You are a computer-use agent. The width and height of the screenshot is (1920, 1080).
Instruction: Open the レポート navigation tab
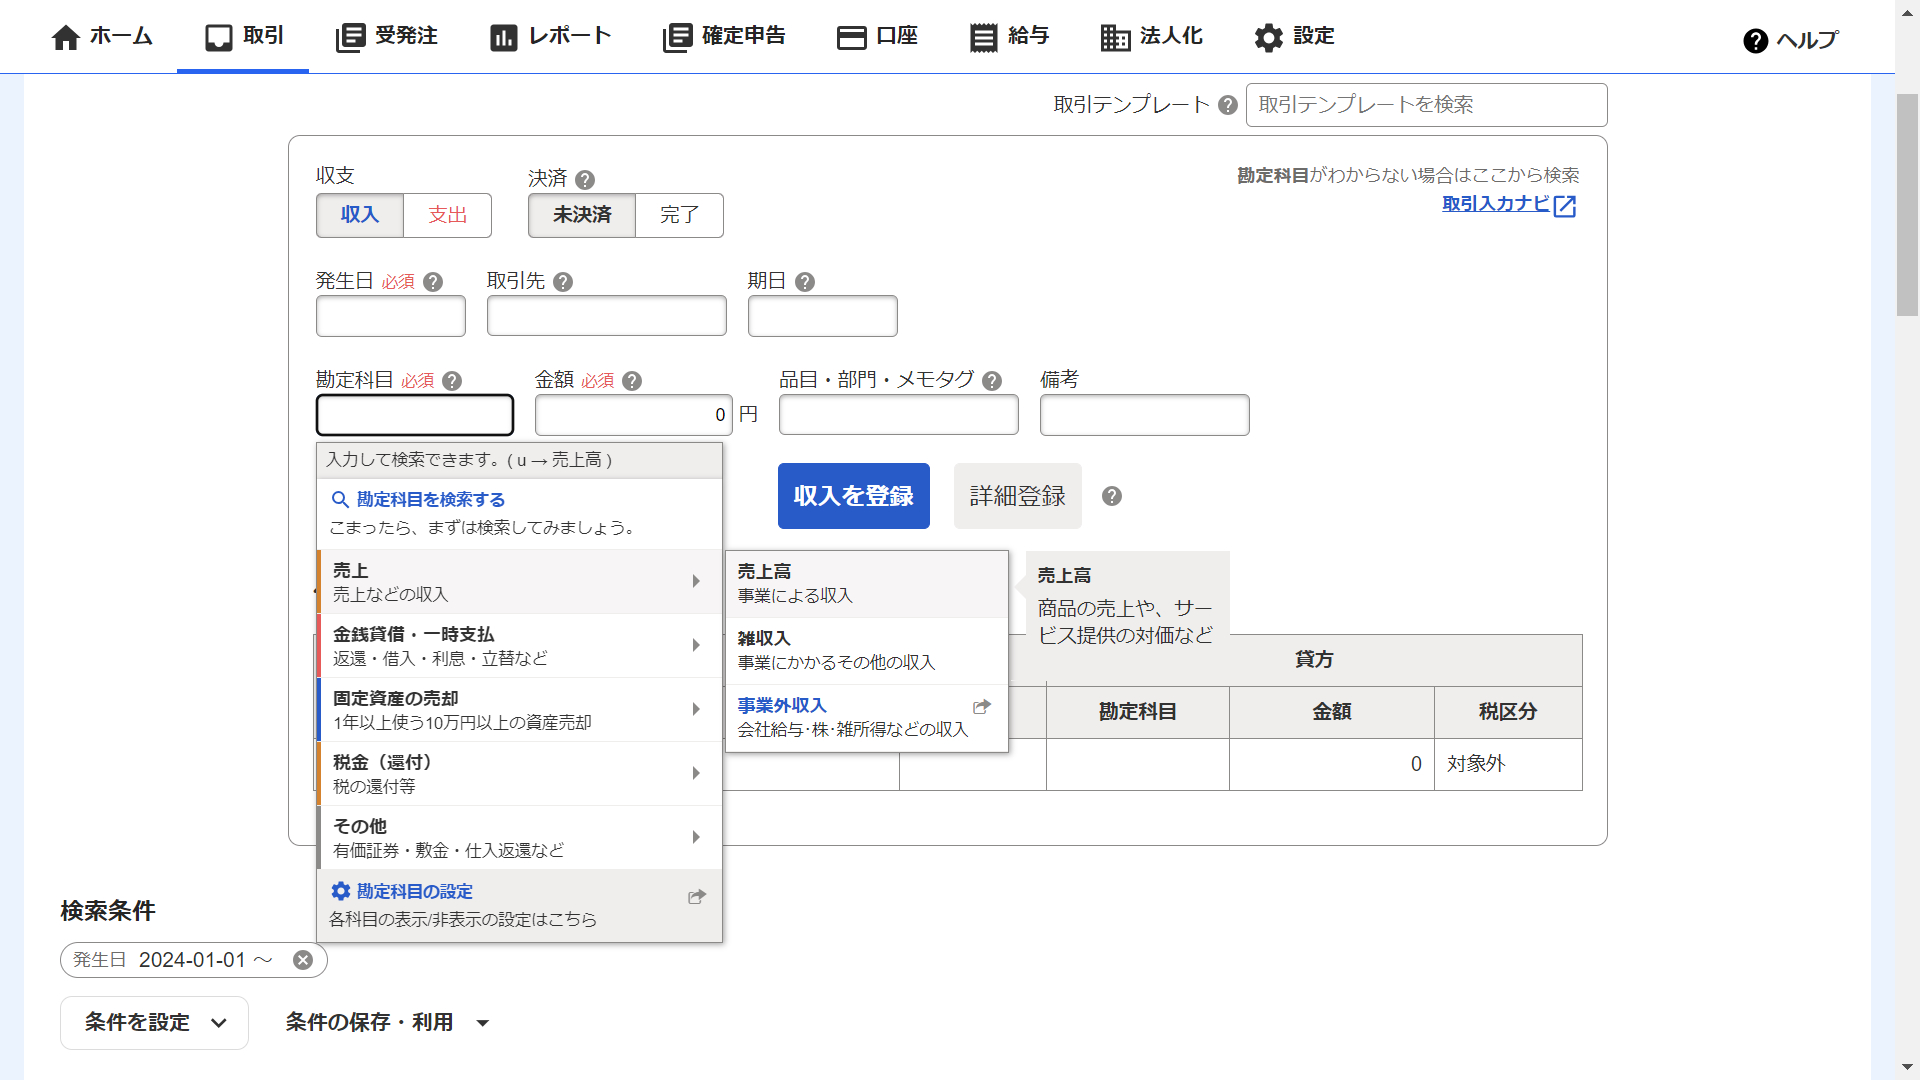click(x=550, y=37)
